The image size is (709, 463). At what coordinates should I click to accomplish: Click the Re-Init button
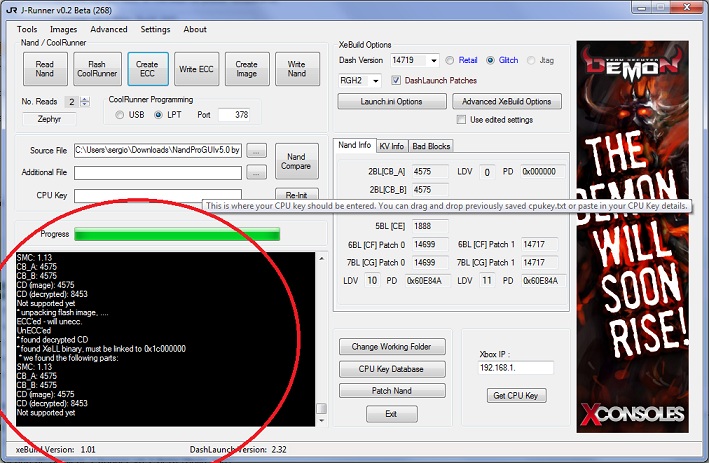[x=297, y=194]
